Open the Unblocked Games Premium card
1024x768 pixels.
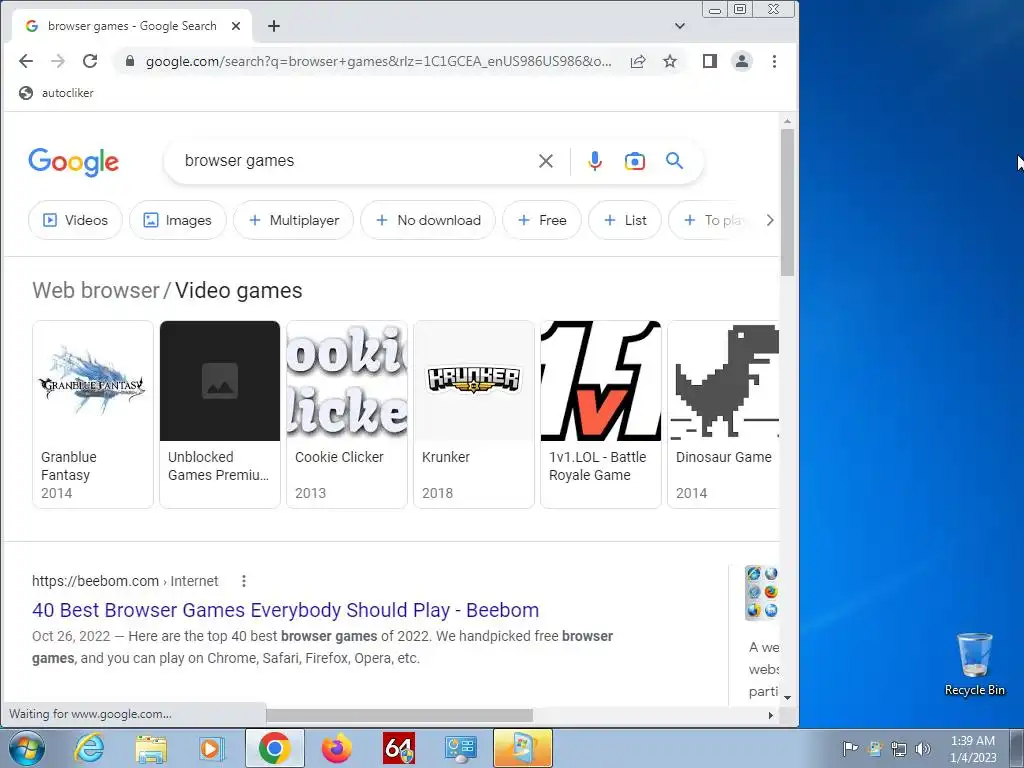coord(220,414)
